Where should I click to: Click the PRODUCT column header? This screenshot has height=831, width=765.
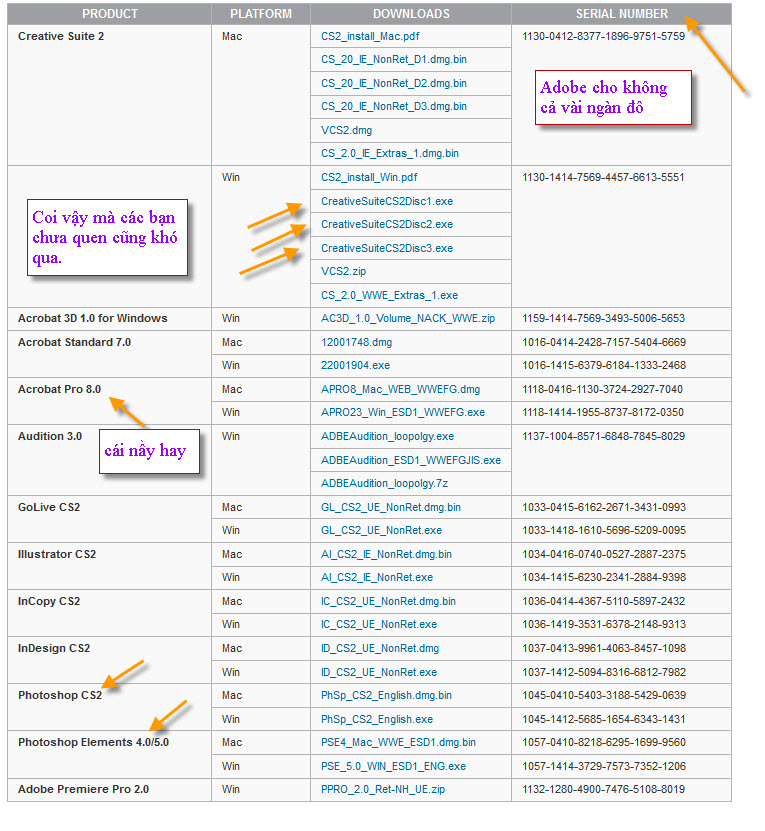(110, 14)
